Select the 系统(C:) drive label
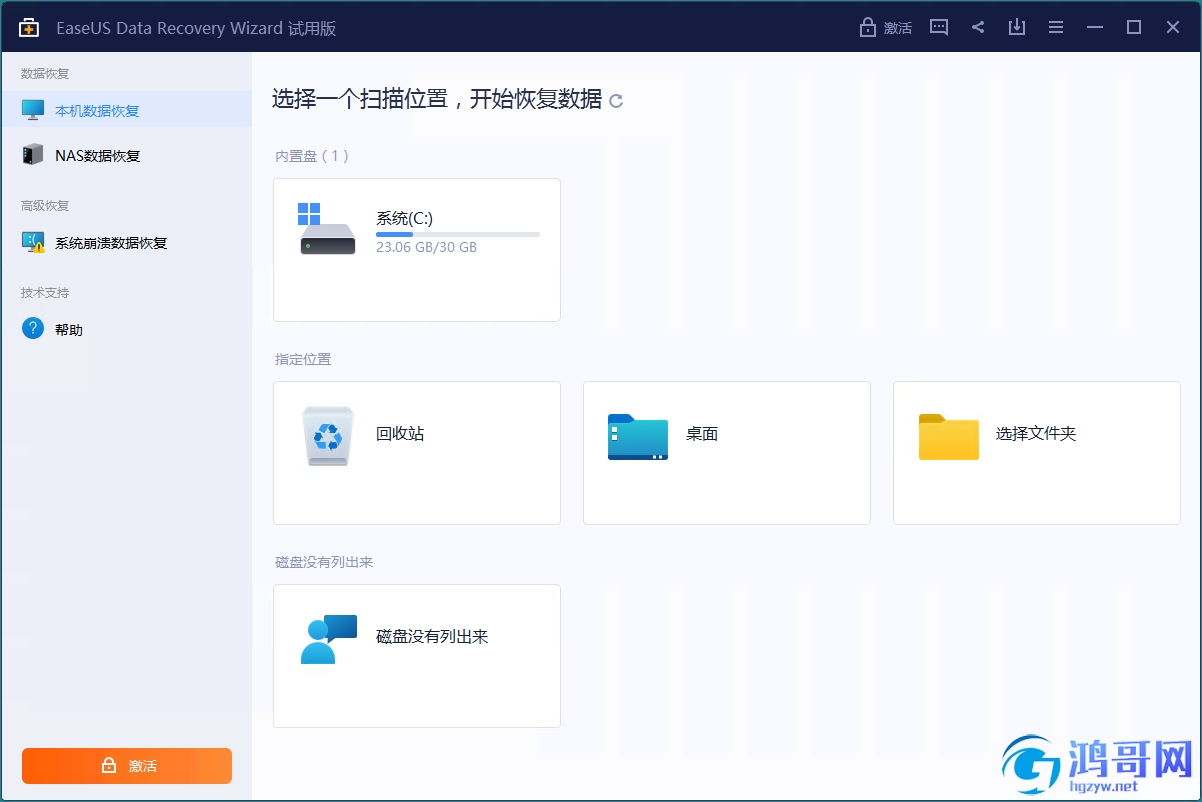Viewport: 1202px width, 802px height. coord(404,218)
